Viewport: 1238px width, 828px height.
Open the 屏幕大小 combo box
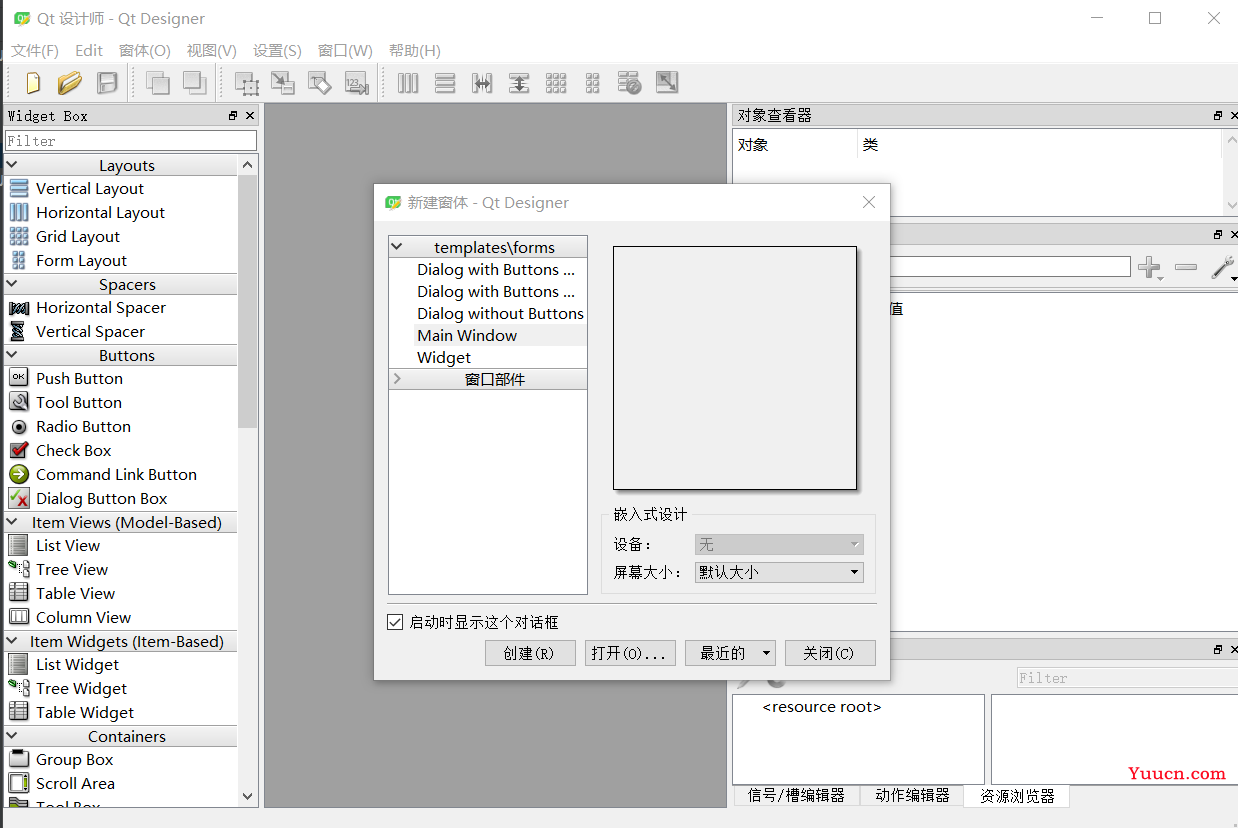click(x=779, y=572)
